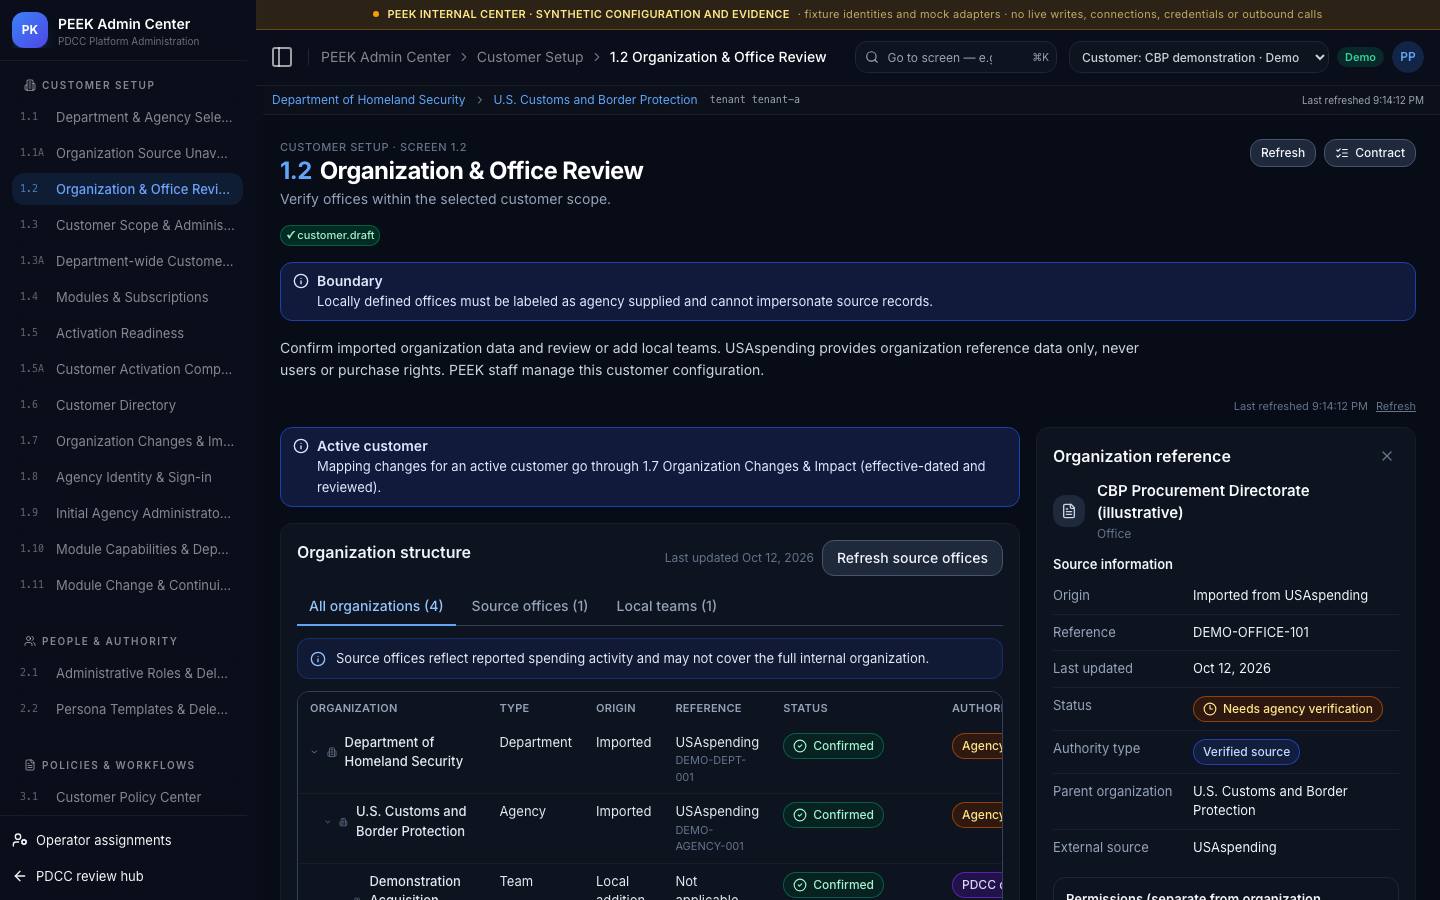The height and width of the screenshot is (900, 1440).
Task: Click the Refresh source offices button
Action: (x=912, y=558)
